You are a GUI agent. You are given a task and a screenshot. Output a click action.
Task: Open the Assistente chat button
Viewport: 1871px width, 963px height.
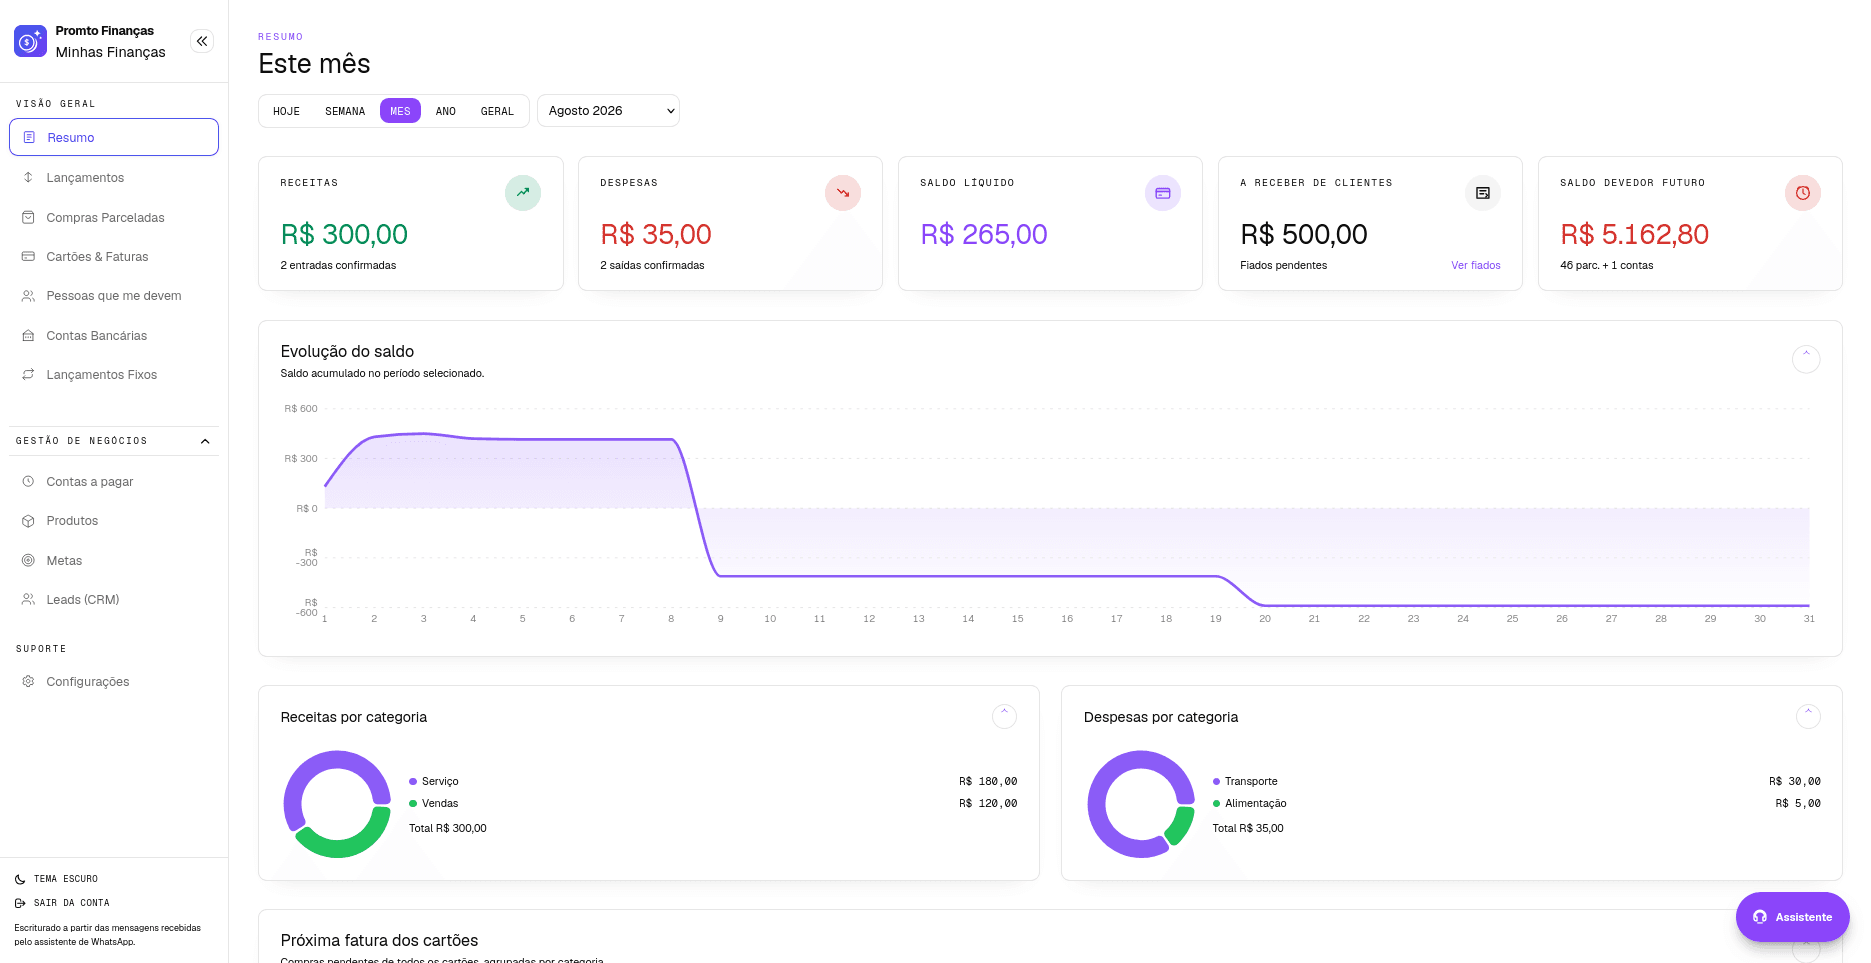(1792, 917)
